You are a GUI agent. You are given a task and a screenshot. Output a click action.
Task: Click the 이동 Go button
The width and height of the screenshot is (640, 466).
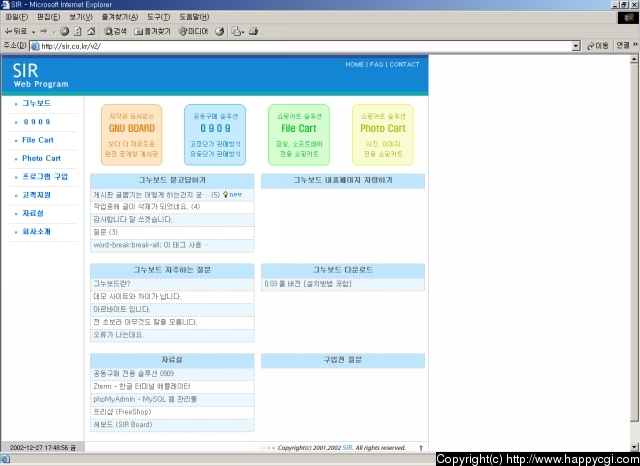click(x=597, y=46)
